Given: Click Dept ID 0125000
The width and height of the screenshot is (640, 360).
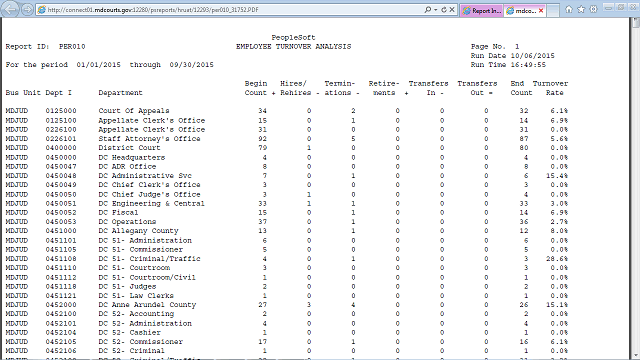Looking at the screenshot, I should [x=61, y=111].
